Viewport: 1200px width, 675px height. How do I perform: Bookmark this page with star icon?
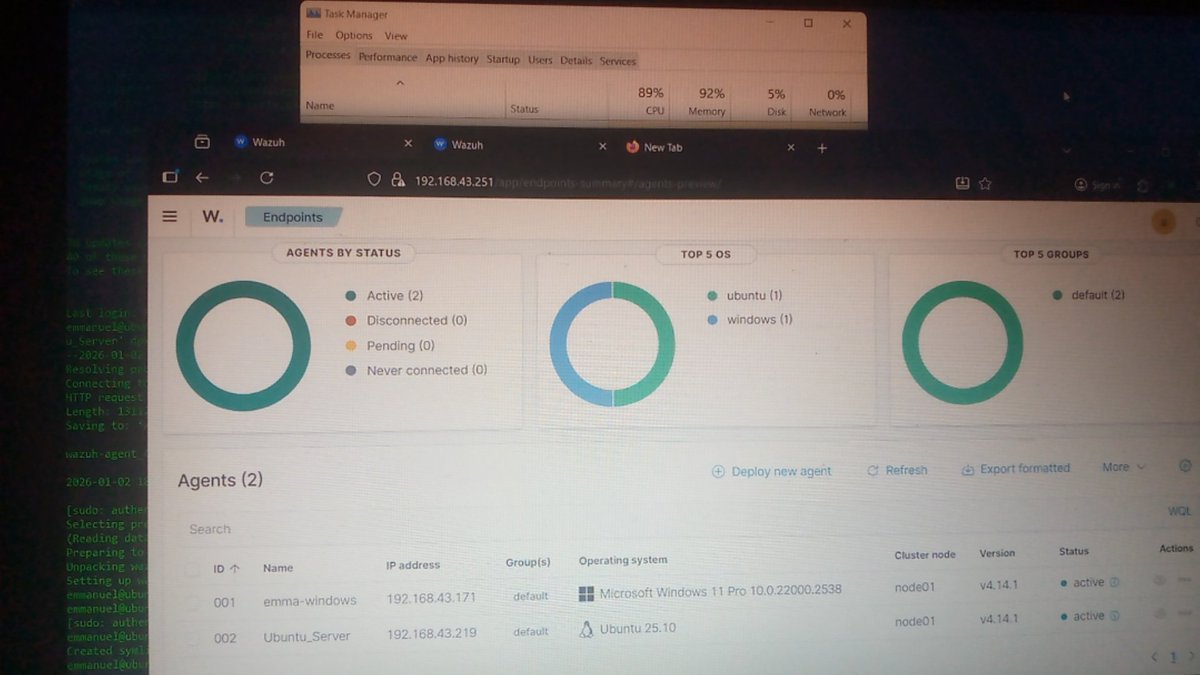[985, 184]
